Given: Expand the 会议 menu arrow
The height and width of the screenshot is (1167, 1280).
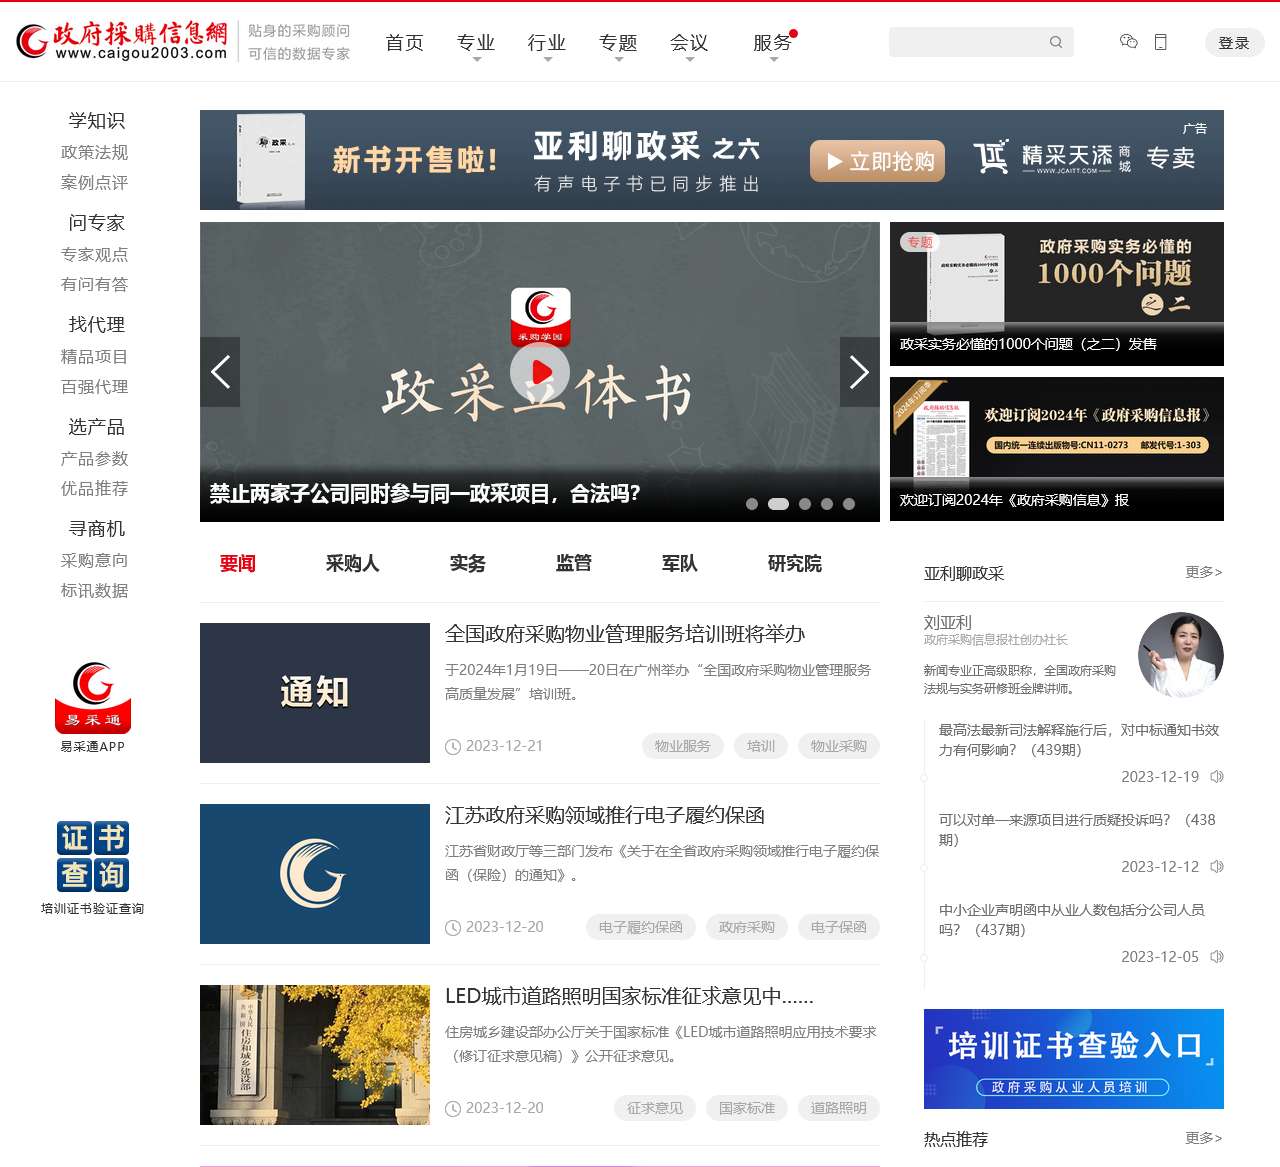Looking at the screenshot, I should [x=690, y=60].
